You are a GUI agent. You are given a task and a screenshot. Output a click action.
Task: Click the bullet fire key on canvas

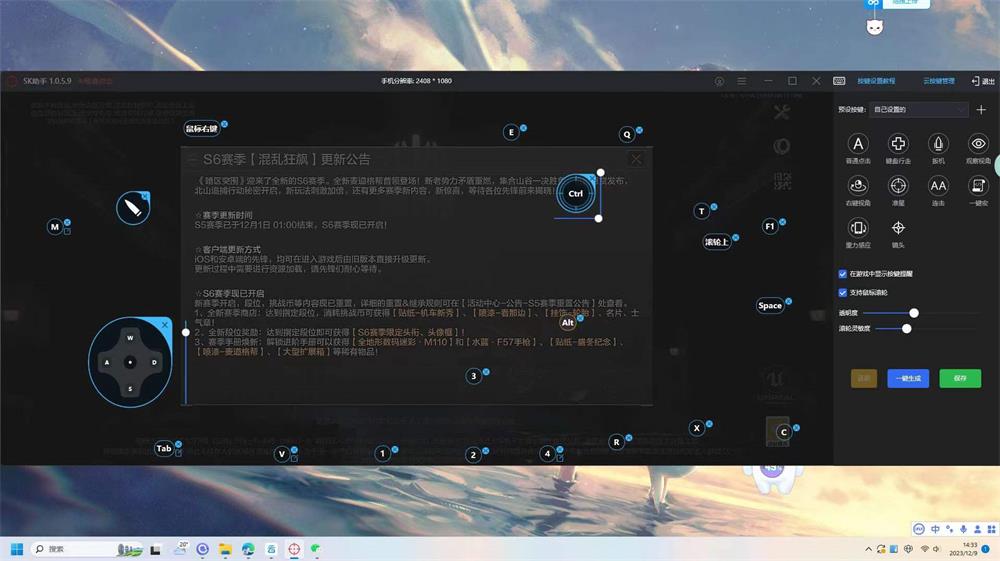pyautogui.click(x=133, y=208)
